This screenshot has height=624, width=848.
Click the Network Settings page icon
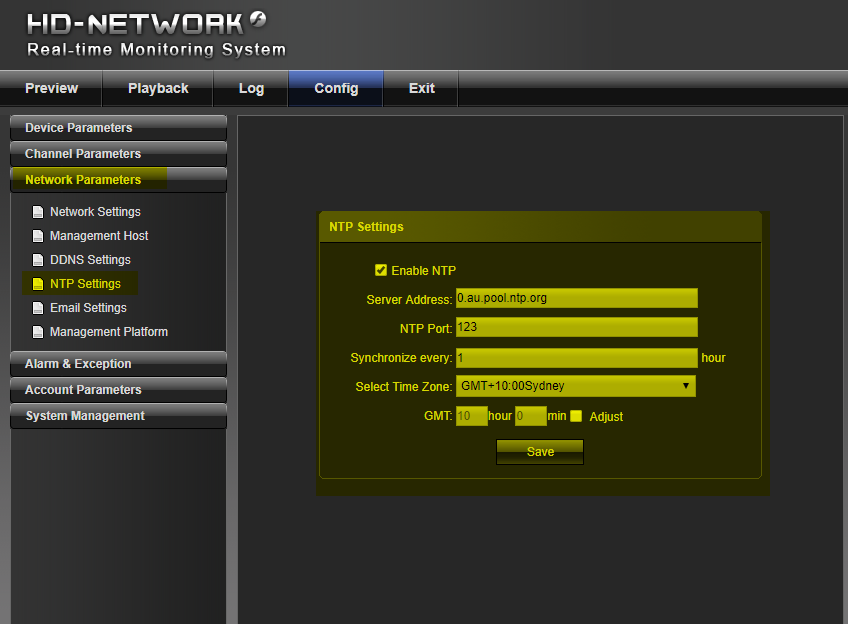[38, 212]
